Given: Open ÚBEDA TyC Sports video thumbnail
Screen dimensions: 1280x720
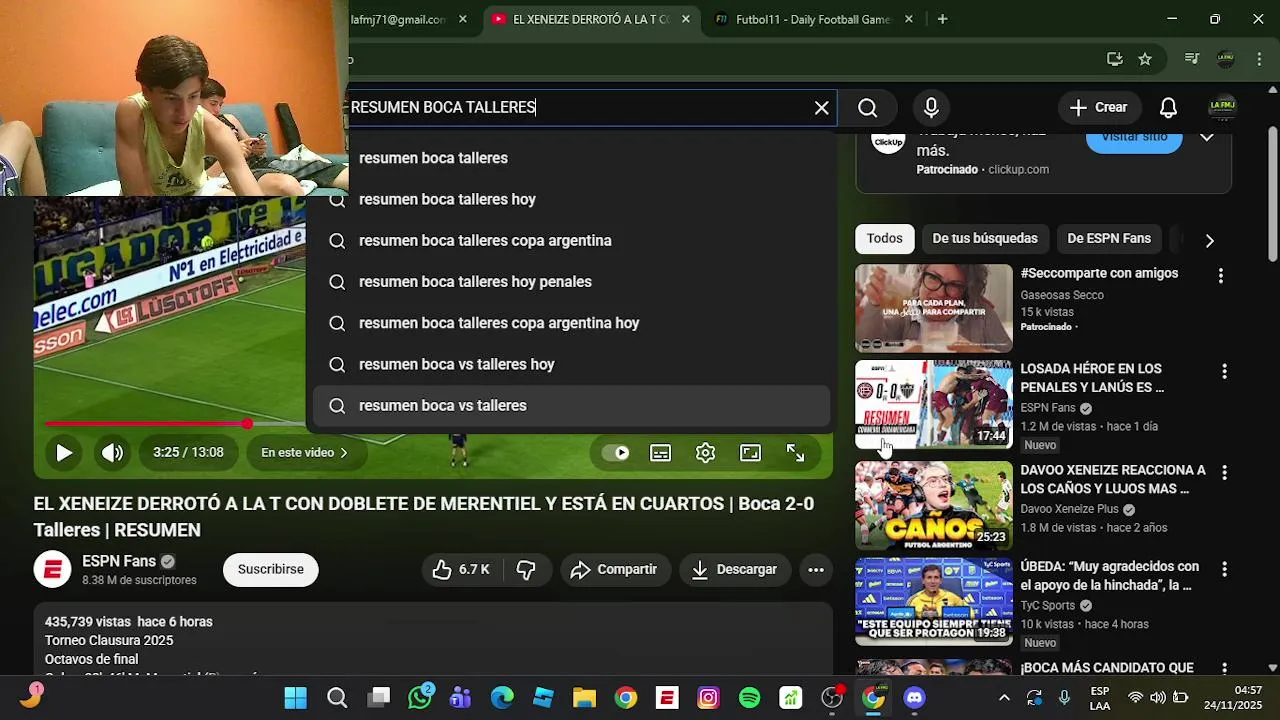Looking at the screenshot, I should tap(934, 602).
